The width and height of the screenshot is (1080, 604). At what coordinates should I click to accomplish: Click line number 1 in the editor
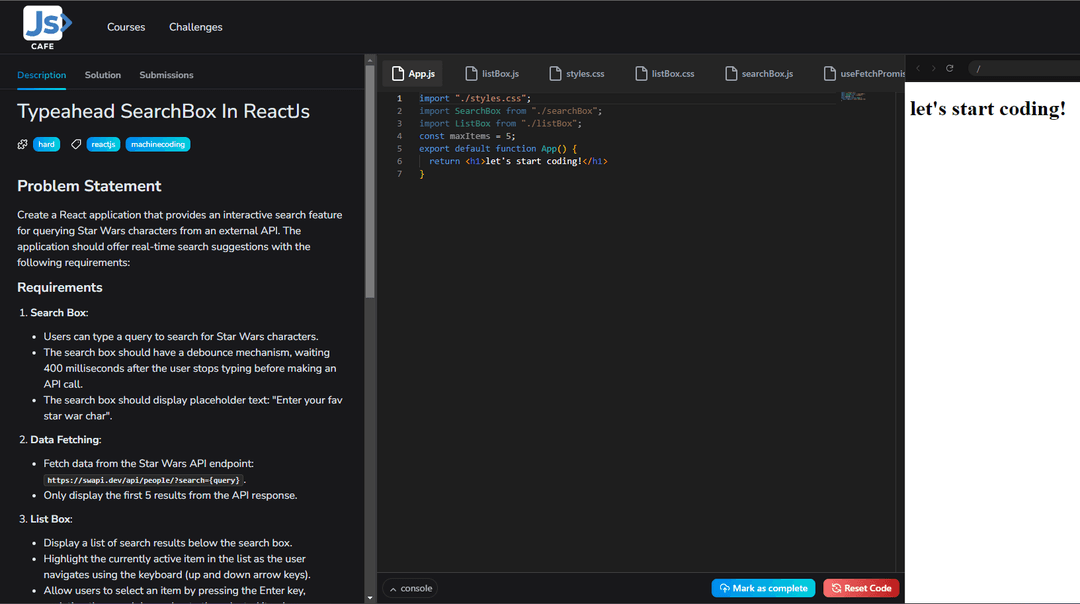[x=399, y=98]
